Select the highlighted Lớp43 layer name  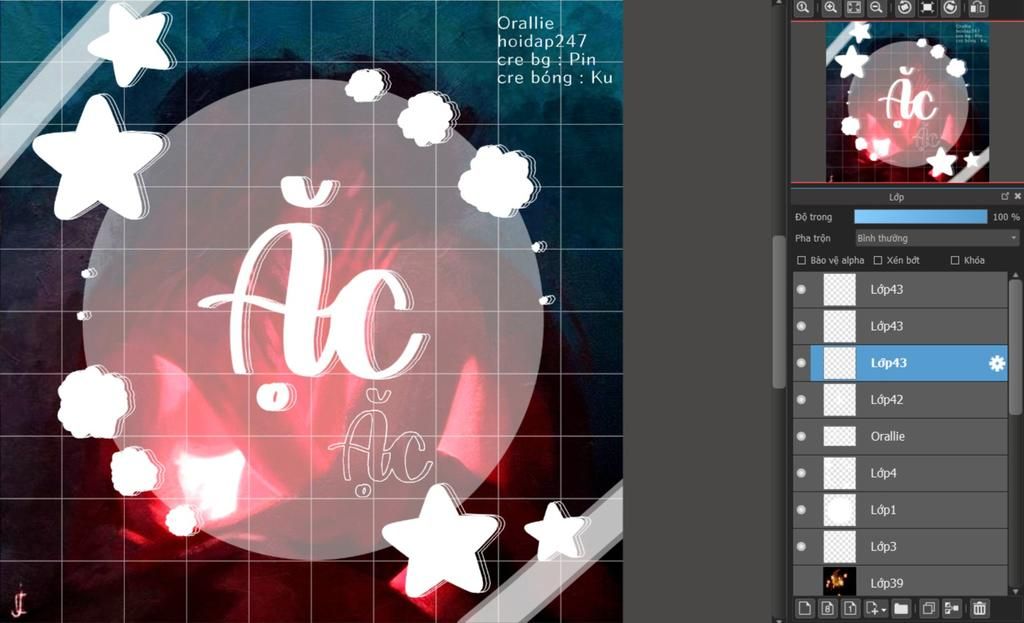point(888,362)
